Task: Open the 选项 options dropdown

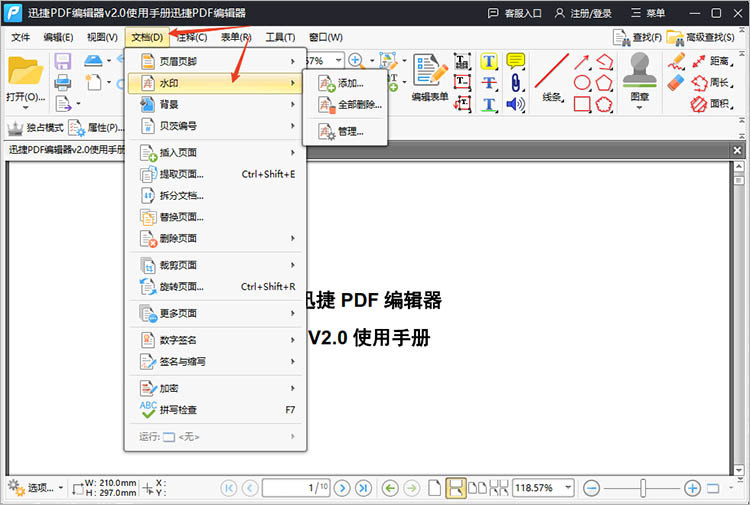Action: click(x=36, y=488)
